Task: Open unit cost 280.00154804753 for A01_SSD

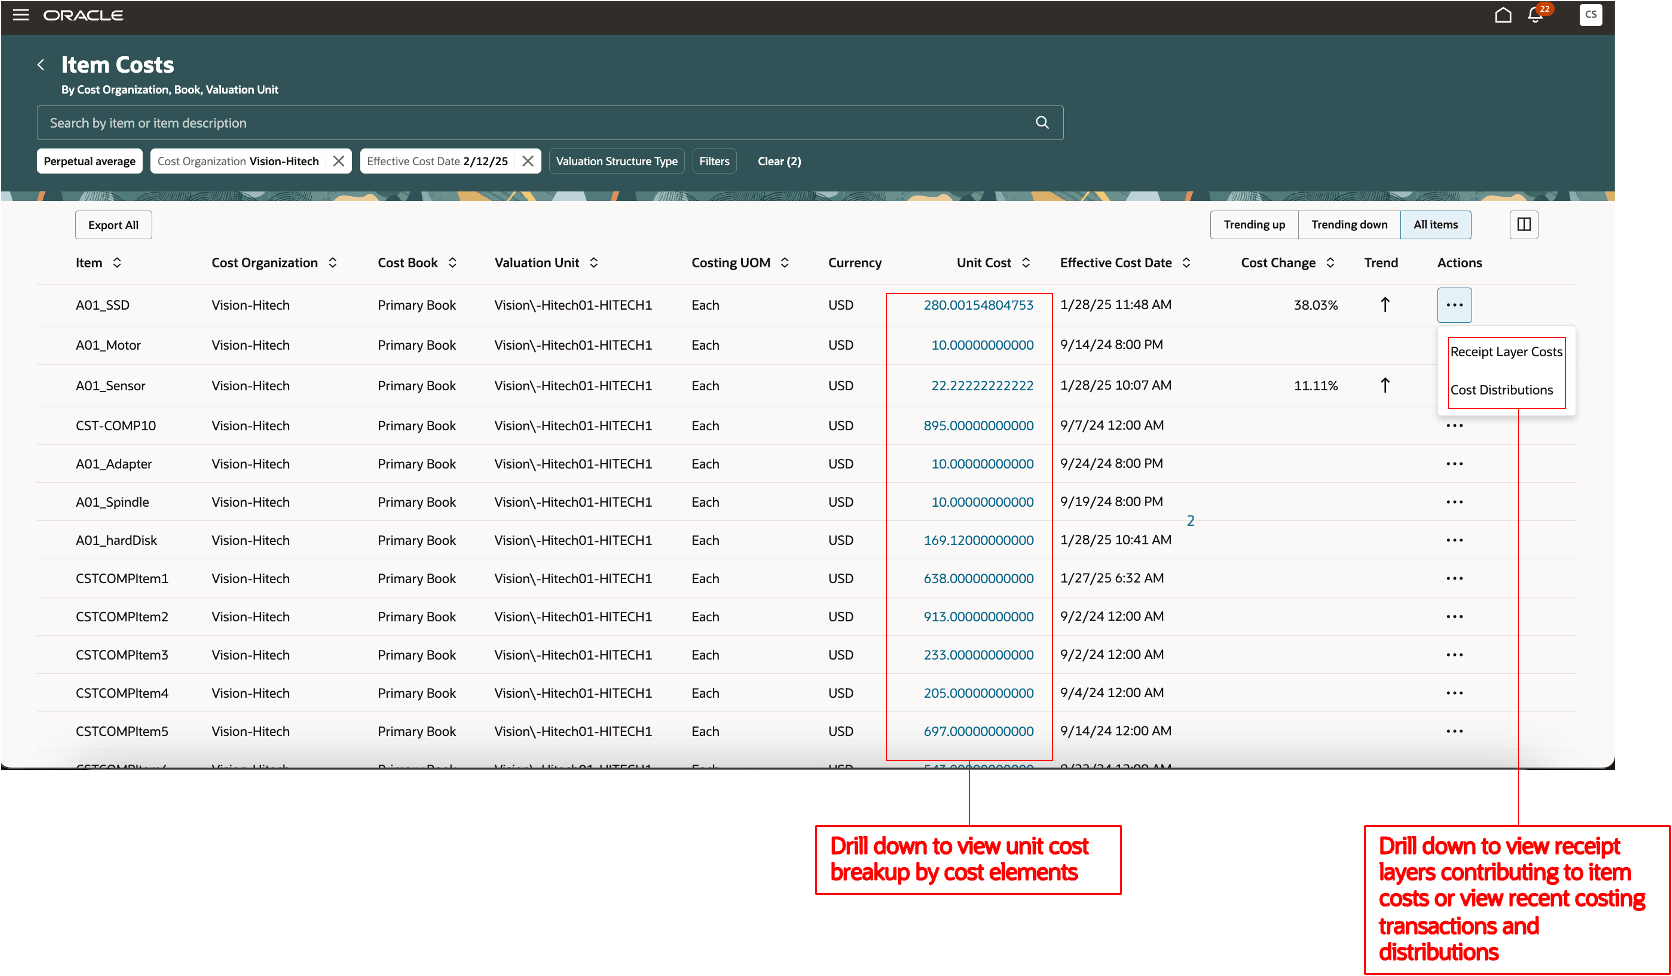Action: pyautogui.click(x=978, y=304)
